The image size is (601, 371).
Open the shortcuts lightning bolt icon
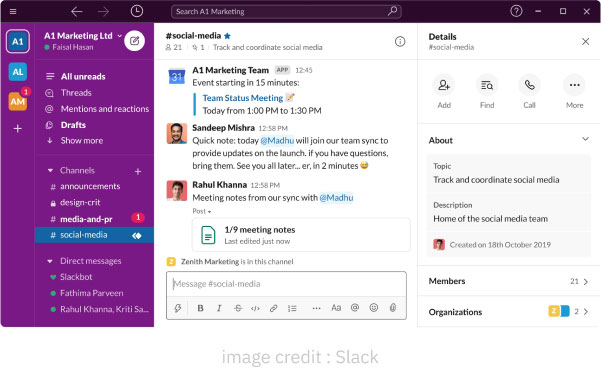(x=177, y=308)
